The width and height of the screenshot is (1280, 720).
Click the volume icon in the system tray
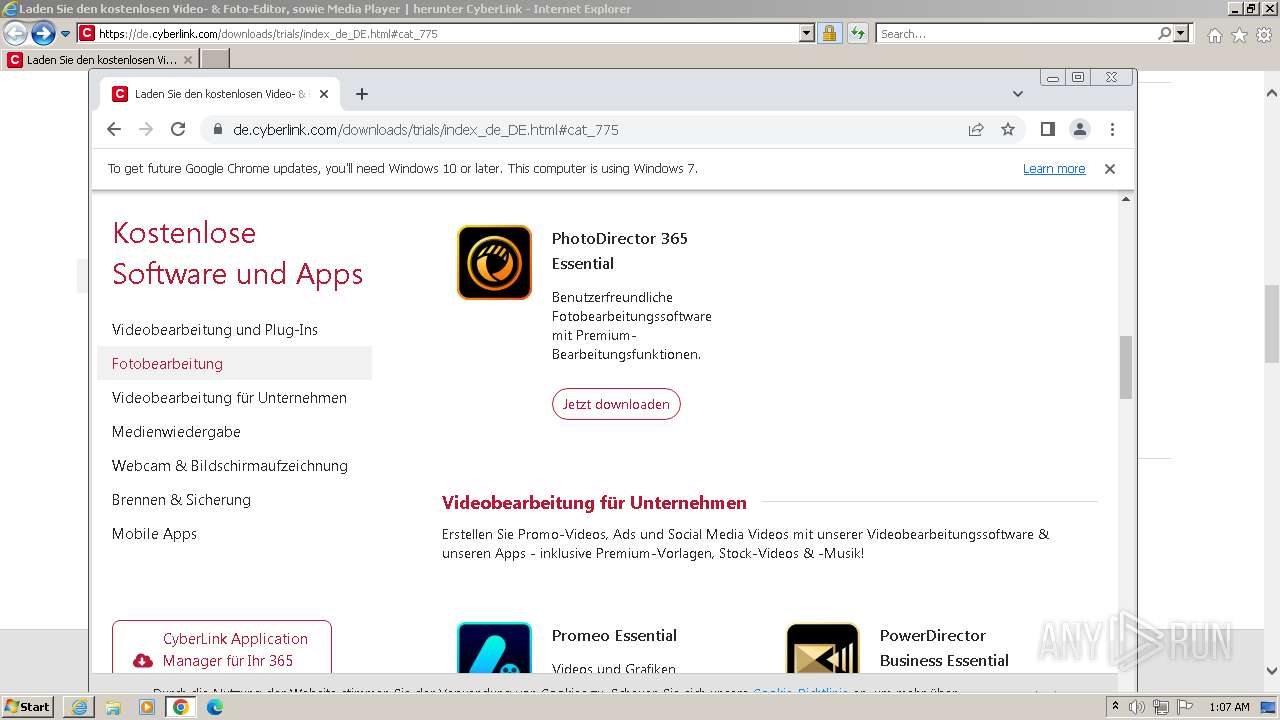click(x=1137, y=707)
